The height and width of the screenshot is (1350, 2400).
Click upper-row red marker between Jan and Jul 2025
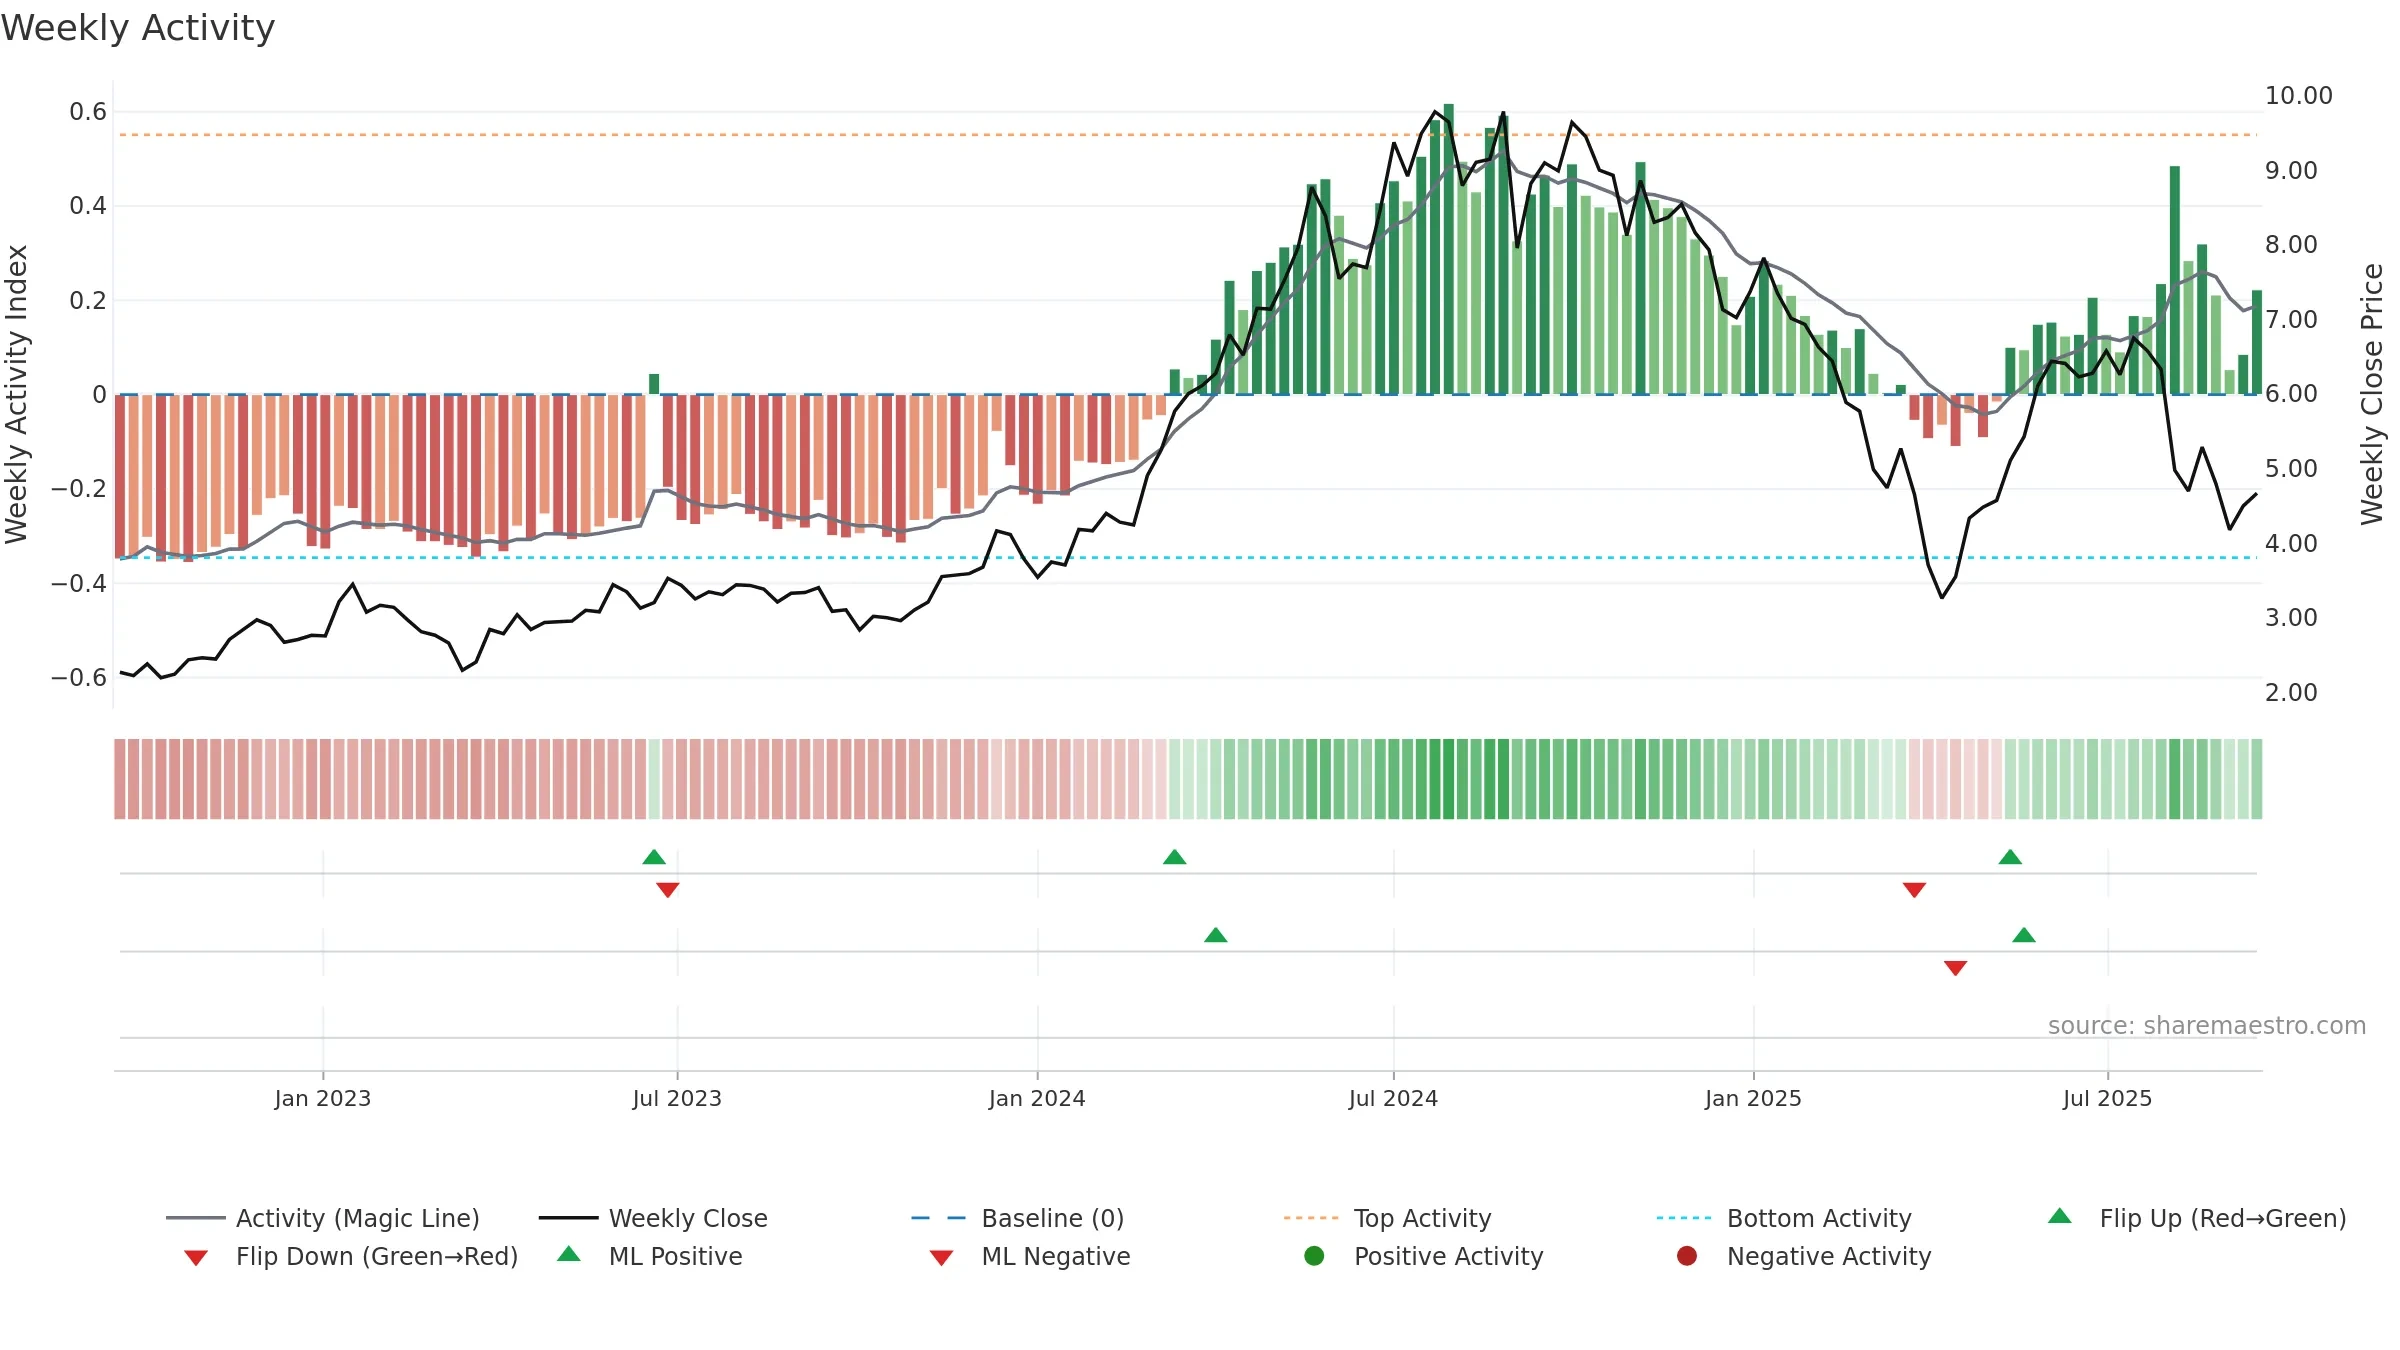tap(1915, 890)
